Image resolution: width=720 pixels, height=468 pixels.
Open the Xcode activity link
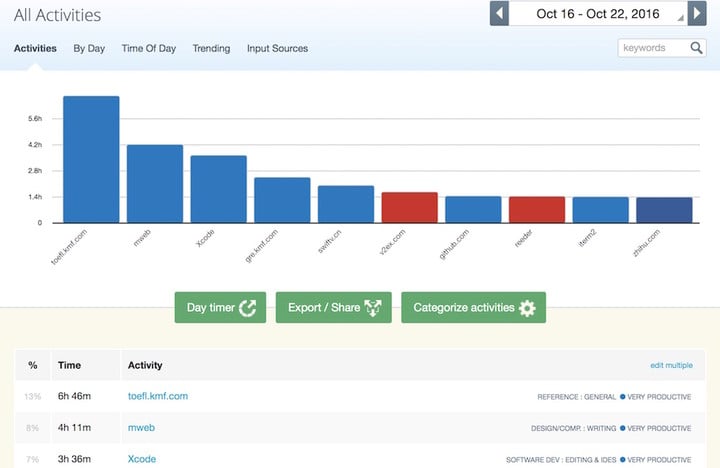pos(142,459)
